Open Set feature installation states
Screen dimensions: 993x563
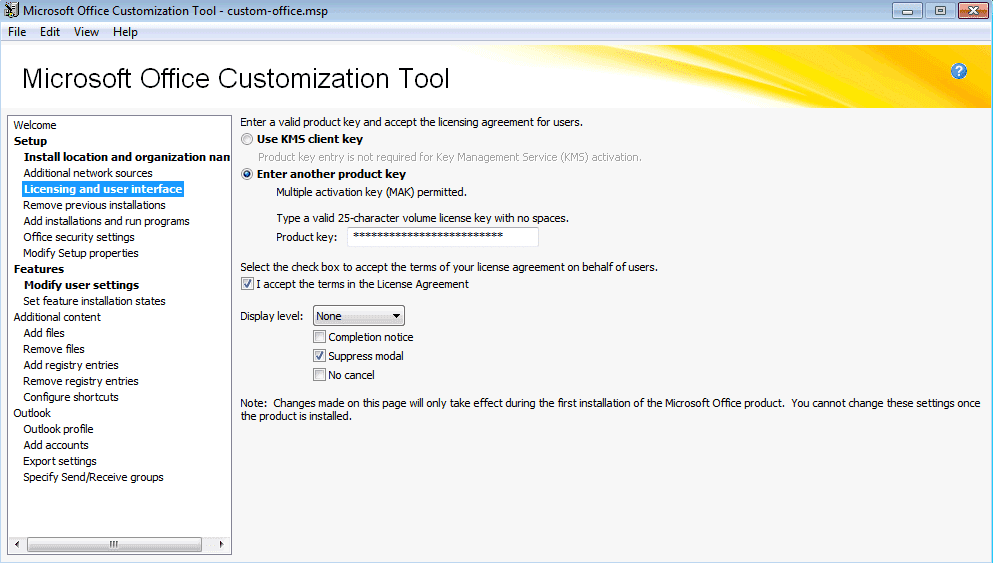pos(94,301)
